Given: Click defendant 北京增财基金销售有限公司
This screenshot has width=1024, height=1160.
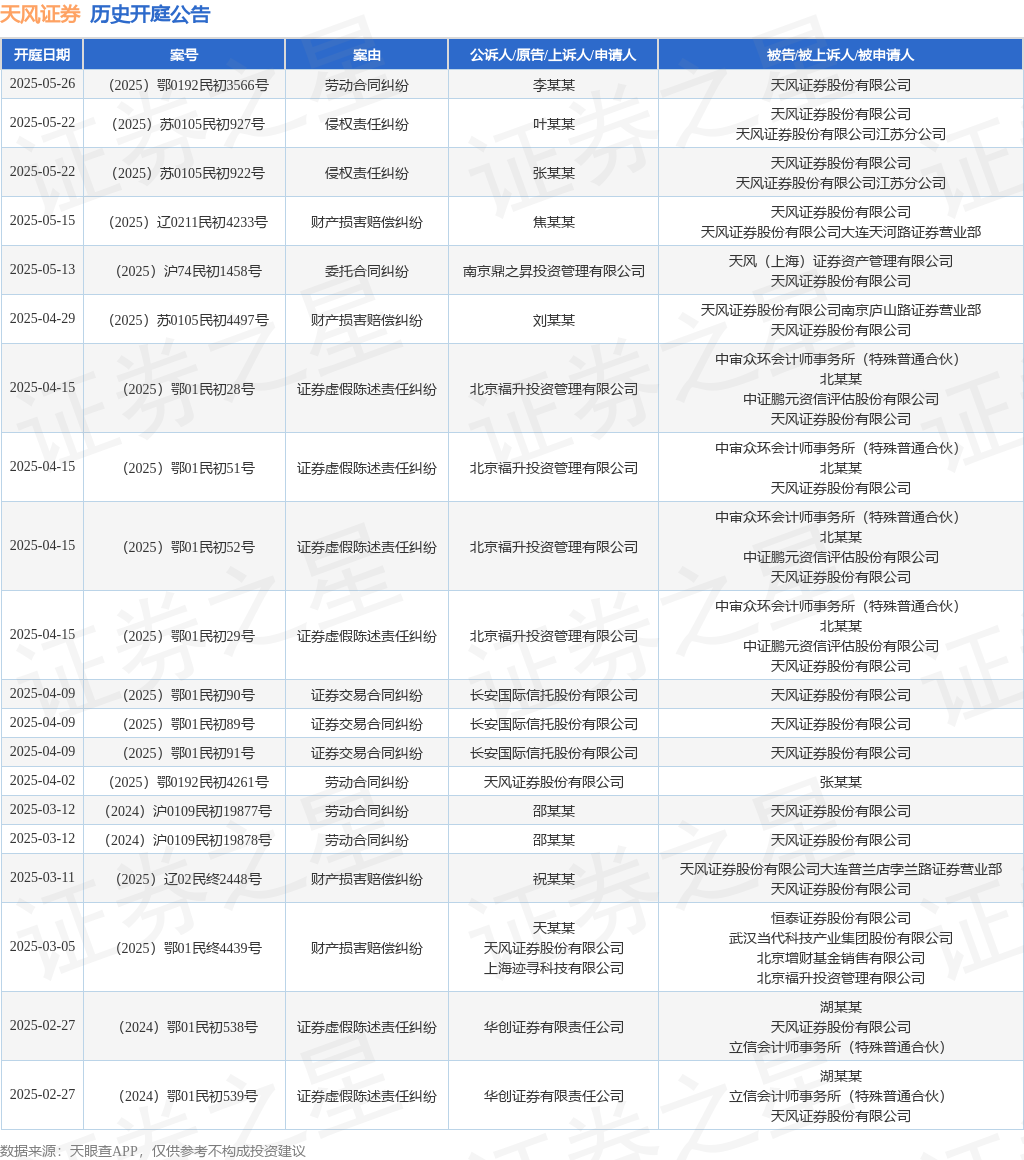Looking at the screenshot, I should click(841, 958).
